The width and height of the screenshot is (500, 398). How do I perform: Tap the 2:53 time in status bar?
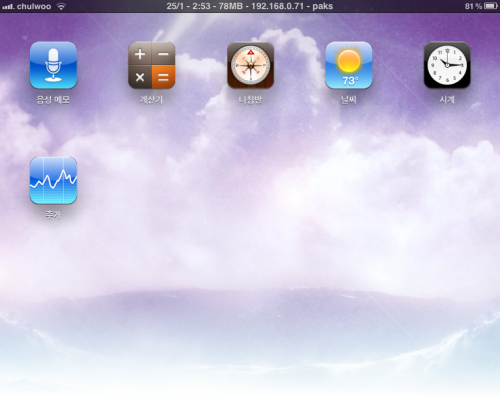click(201, 6)
